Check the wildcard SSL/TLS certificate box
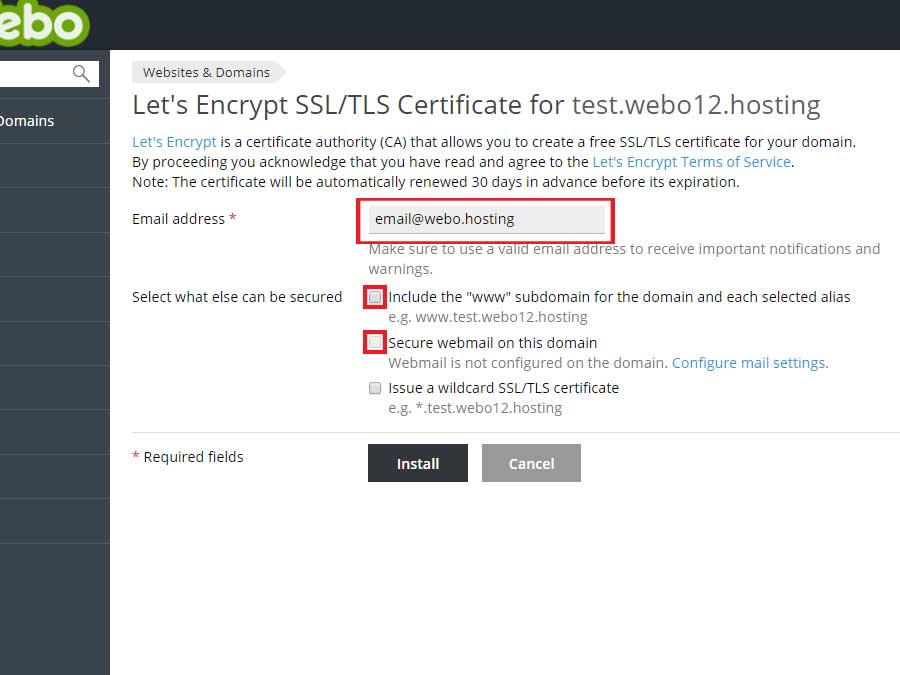The width and height of the screenshot is (900, 675). 375,388
